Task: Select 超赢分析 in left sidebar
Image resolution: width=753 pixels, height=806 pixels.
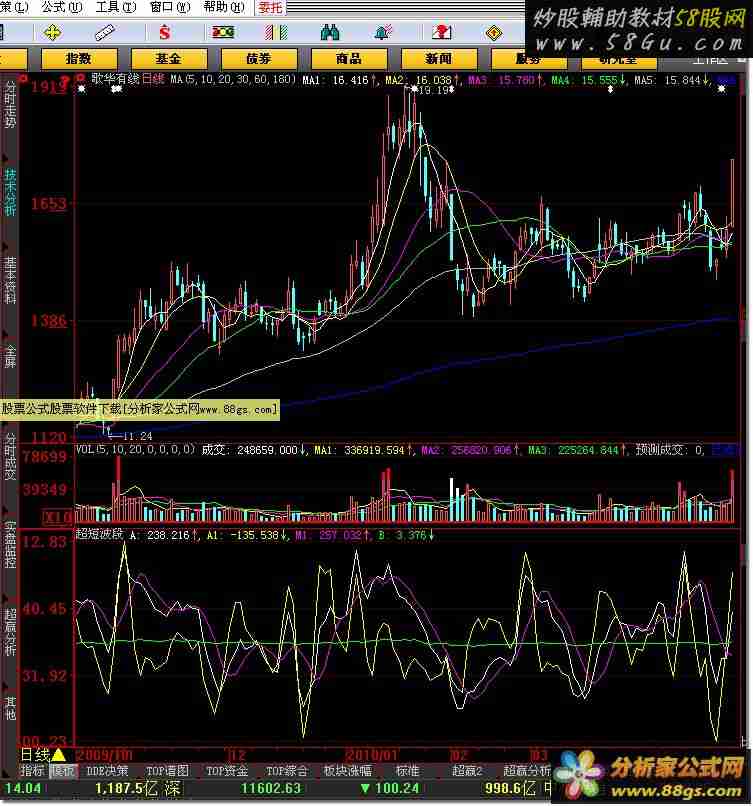Action: (10, 632)
